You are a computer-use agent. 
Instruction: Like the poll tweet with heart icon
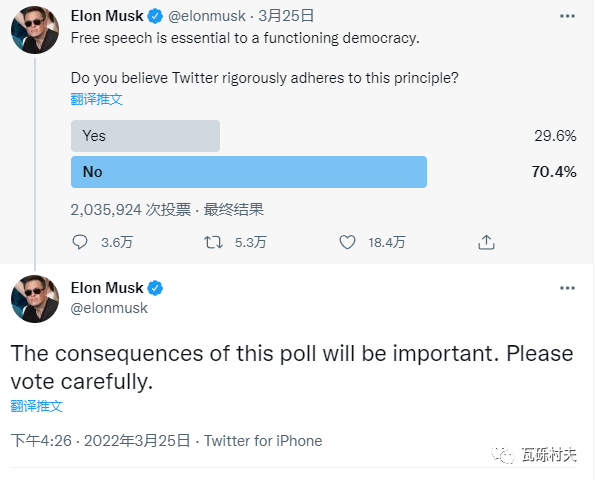coord(347,242)
